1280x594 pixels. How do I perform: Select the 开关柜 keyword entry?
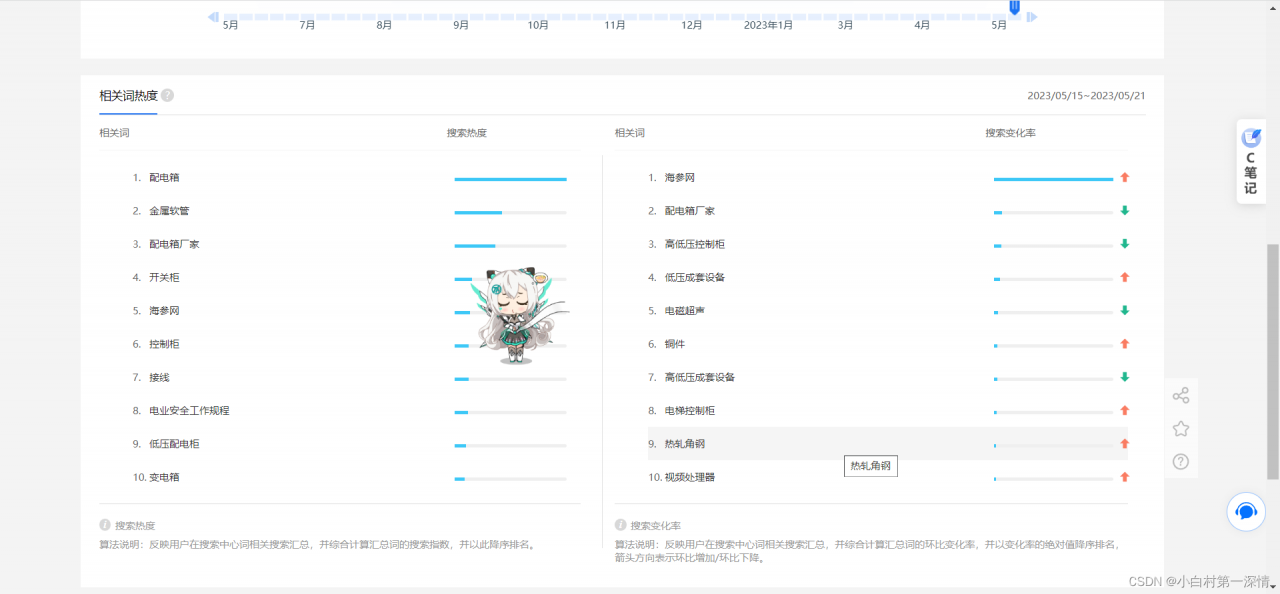[166, 277]
